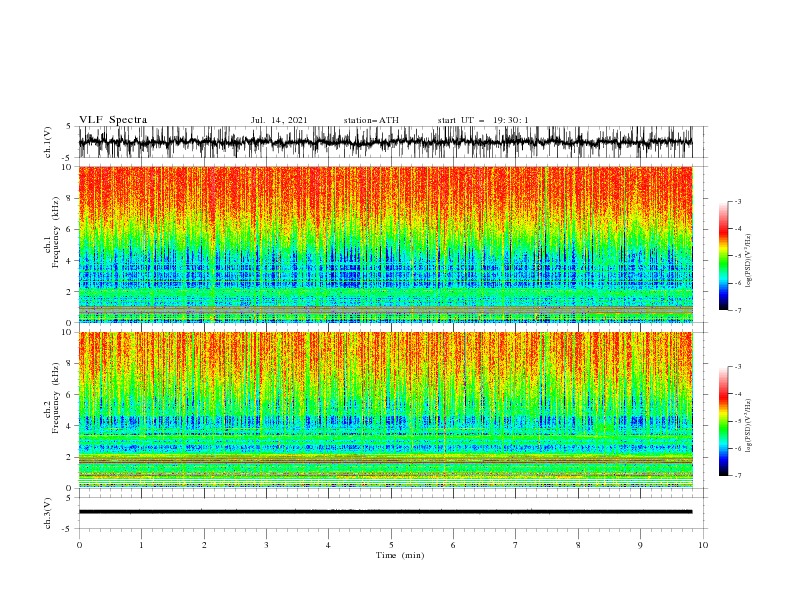Click the "-7" tick on ch.2 color bar
Image resolution: width=792 pixels, height=612 pixels.
coord(737,476)
